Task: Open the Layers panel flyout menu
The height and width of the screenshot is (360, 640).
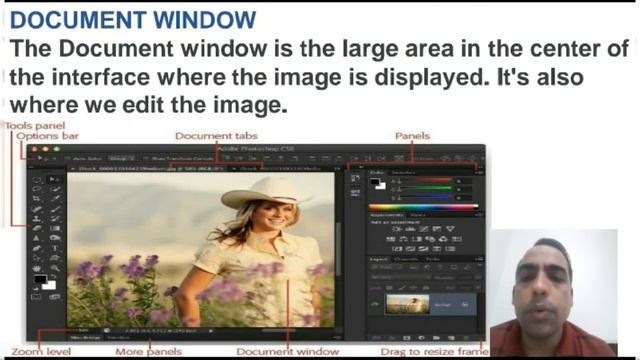Action: (x=479, y=259)
